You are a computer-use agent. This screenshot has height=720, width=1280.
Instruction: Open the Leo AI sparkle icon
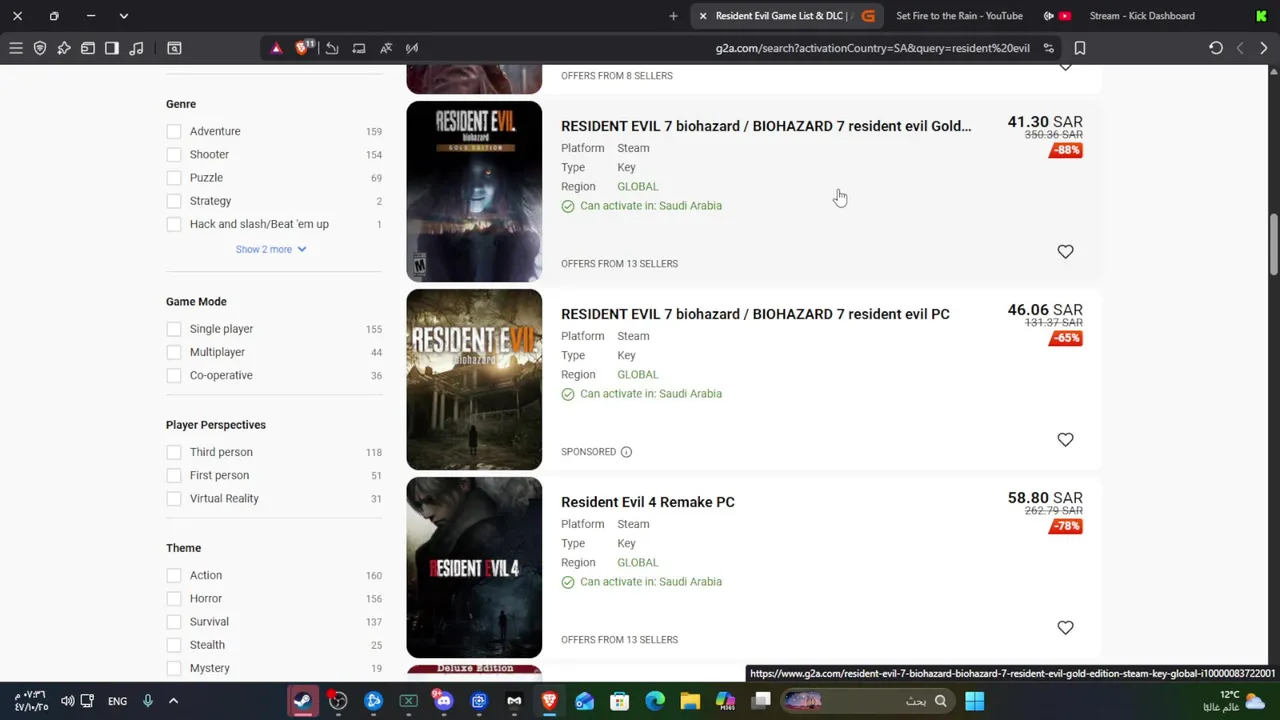(x=64, y=48)
